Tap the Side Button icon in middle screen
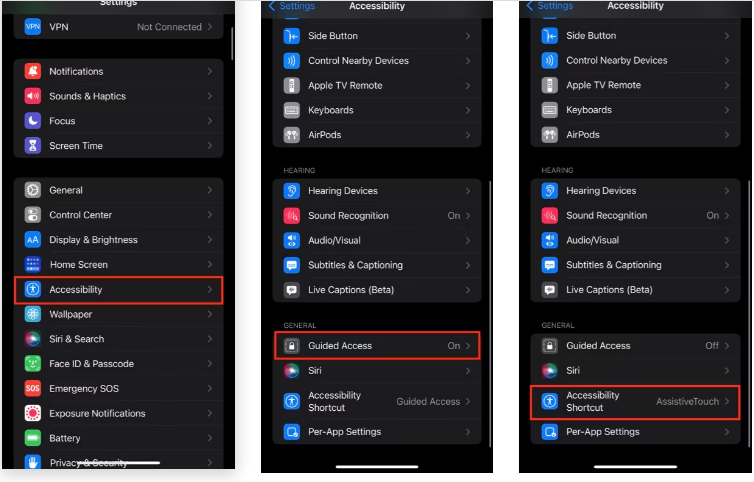The width and height of the screenshot is (754, 482). [x=291, y=36]
